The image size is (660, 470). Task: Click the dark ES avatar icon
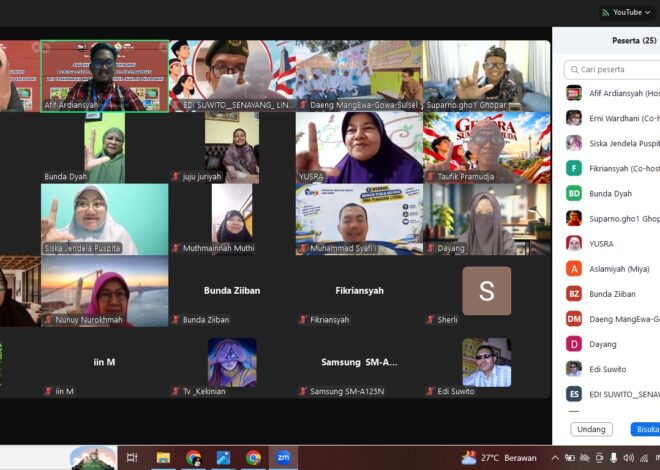[x=574, y=394]
